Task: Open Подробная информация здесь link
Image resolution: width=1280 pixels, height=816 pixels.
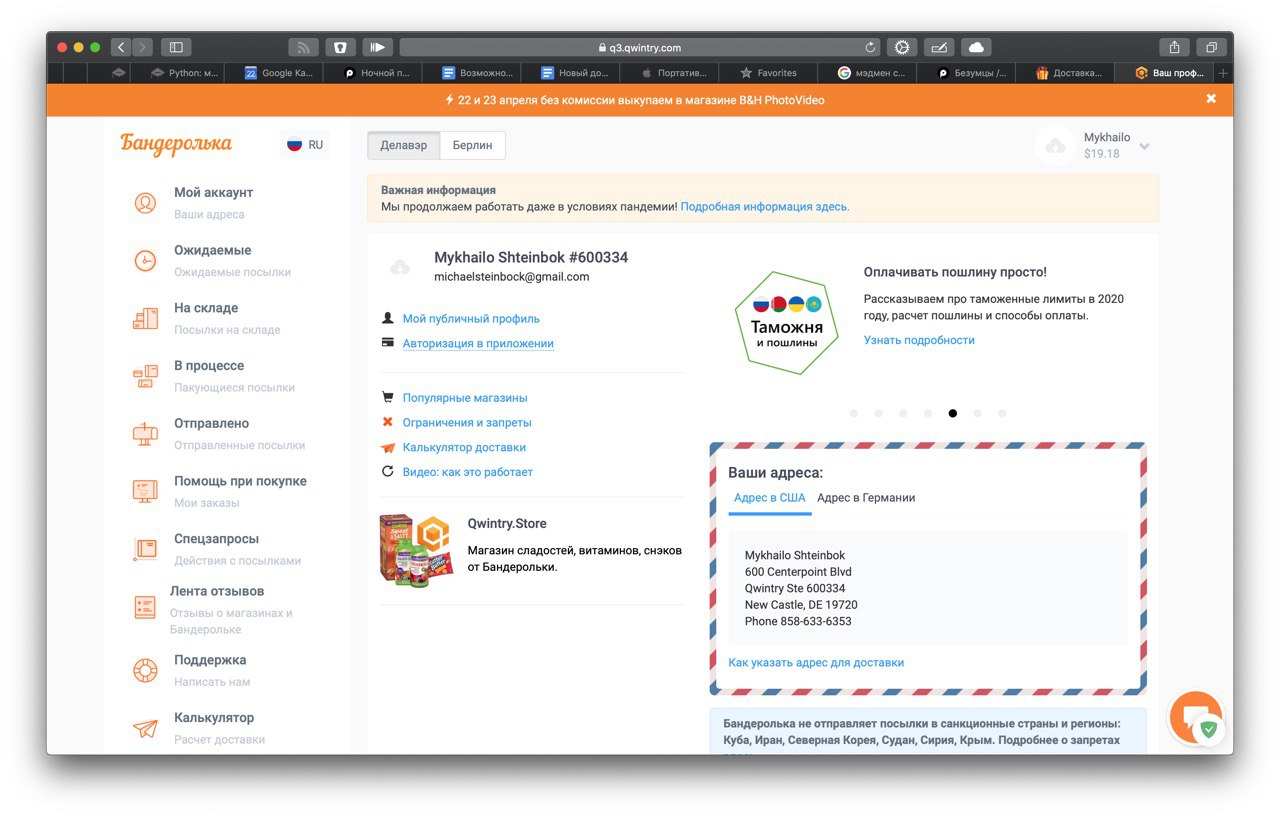Action: pos(765,207)
